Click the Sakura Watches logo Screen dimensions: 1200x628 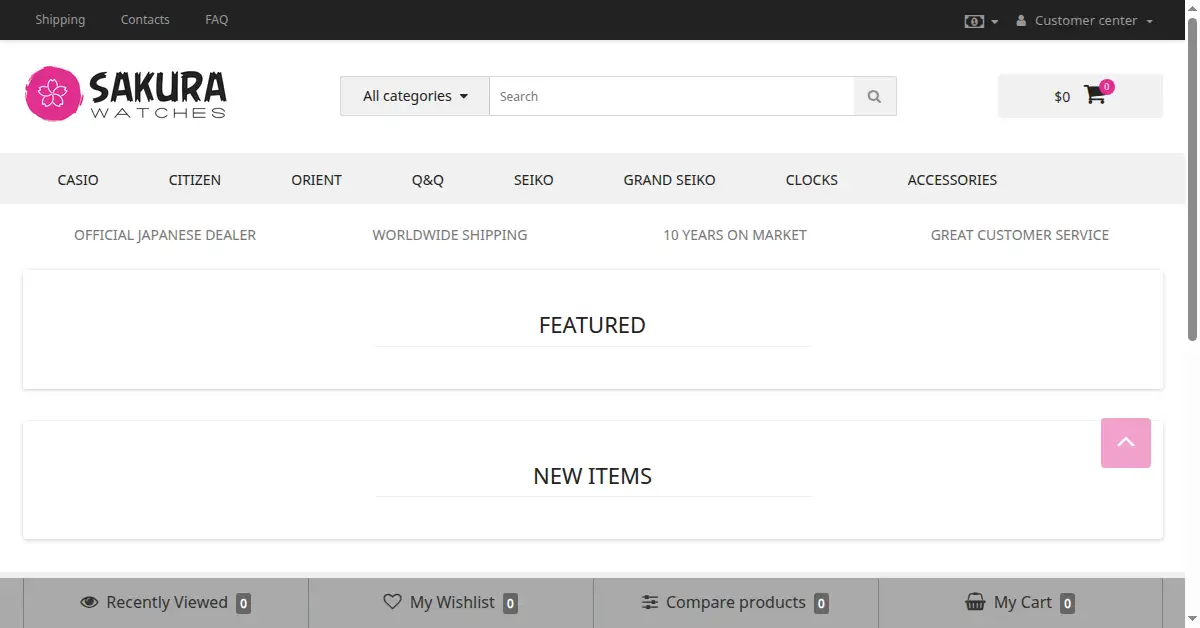(x=126, y=94)
